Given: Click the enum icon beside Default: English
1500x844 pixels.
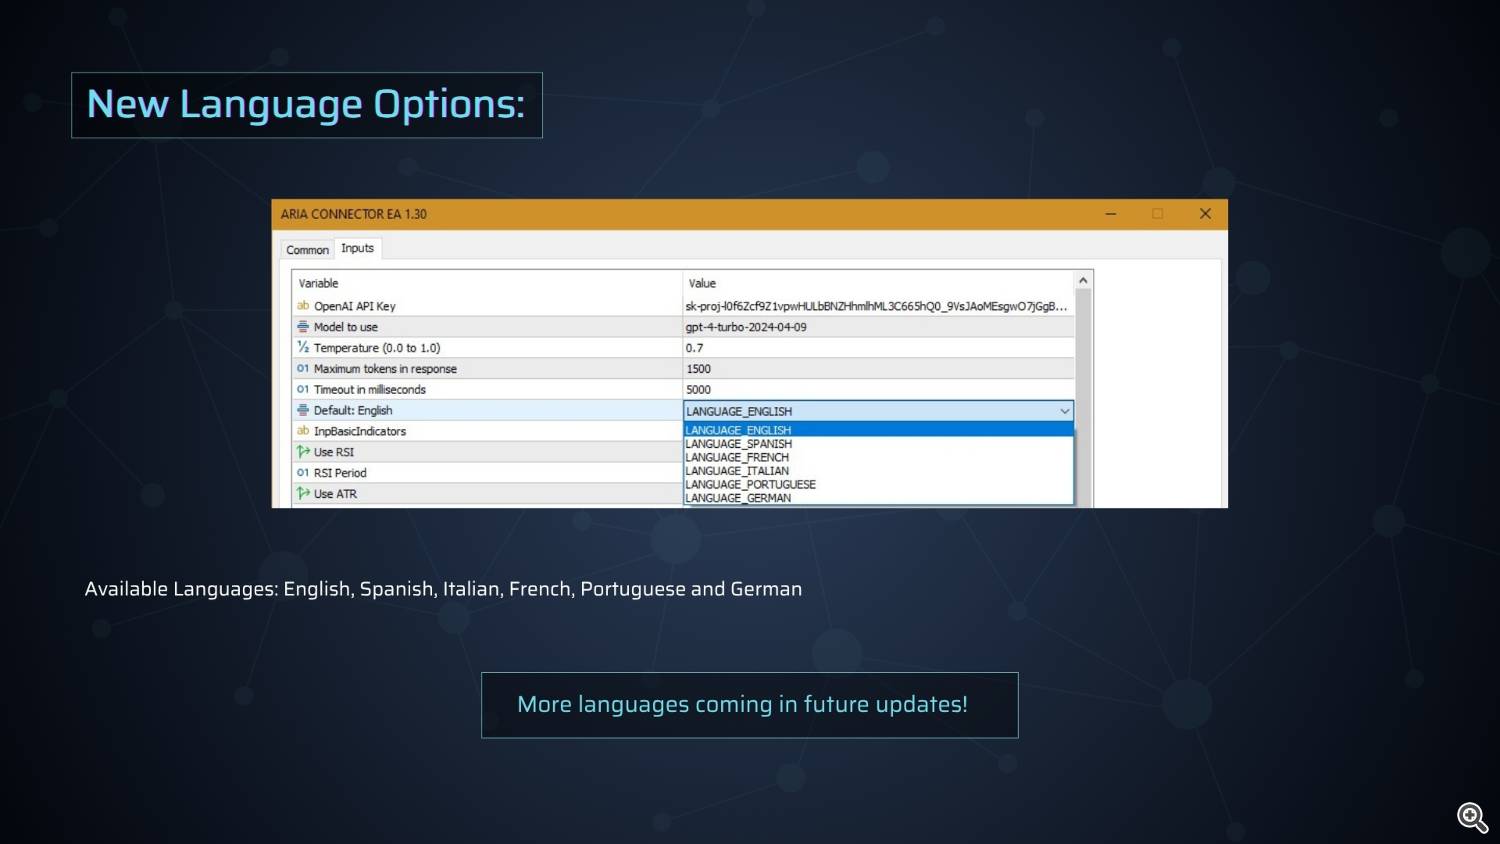Looking at the screenshot, I should point(303,410).
